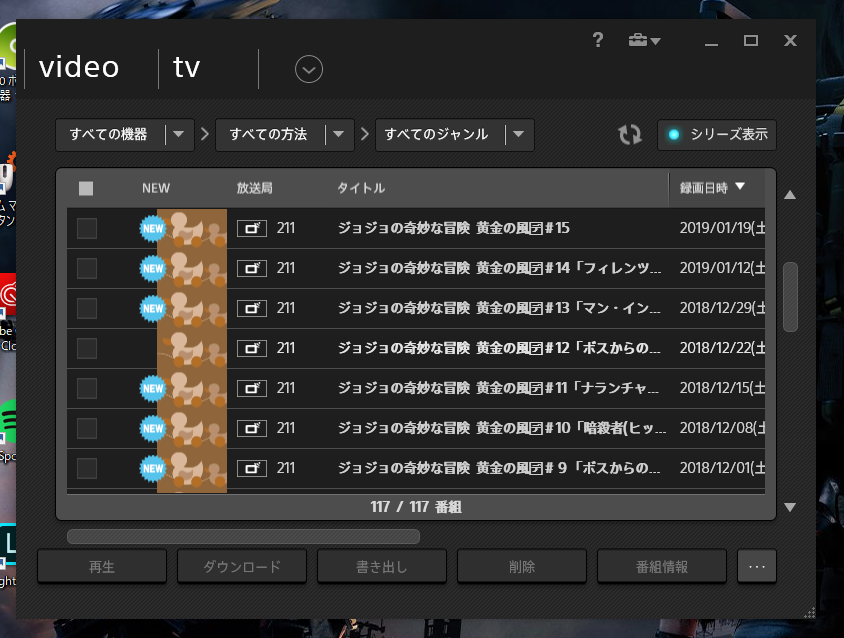The height and width of the screenshot is (638, 844).
Task: Click the 117 / 117 番組 count label
Action: [416, 507]
